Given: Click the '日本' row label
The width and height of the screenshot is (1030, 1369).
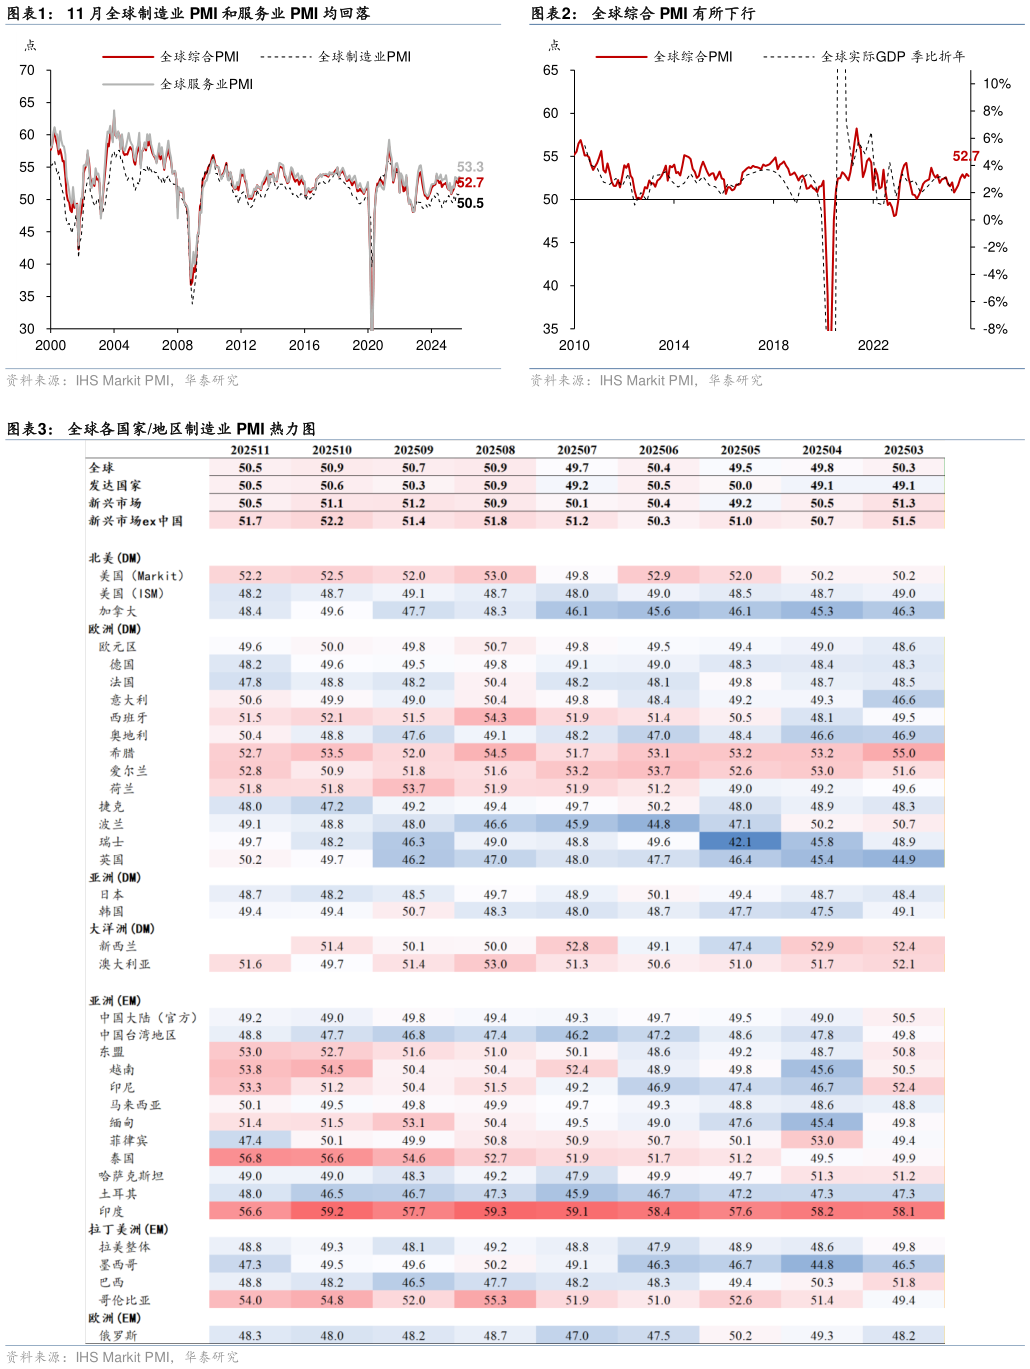Looking at the screenshot, I should (x=111, y=895).
